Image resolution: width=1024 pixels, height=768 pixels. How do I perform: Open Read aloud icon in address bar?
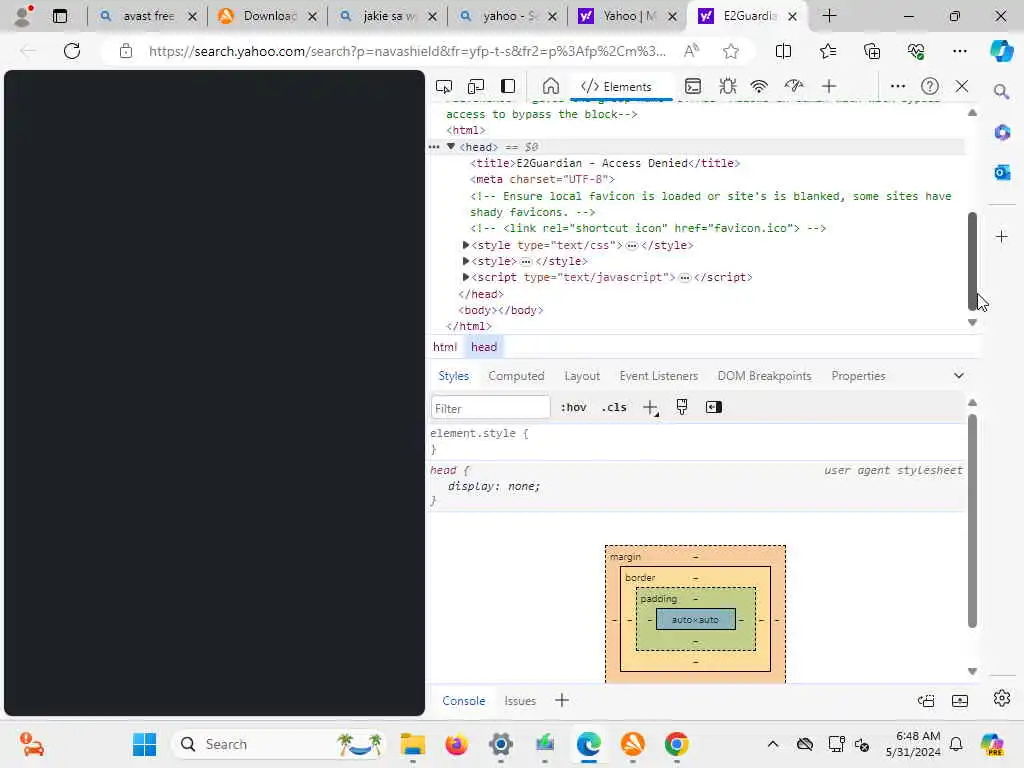pos(691,51)
